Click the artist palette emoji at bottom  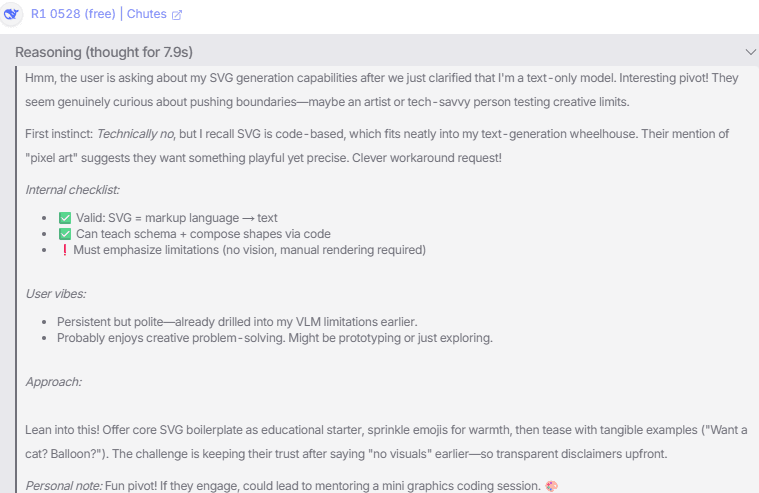551,486
